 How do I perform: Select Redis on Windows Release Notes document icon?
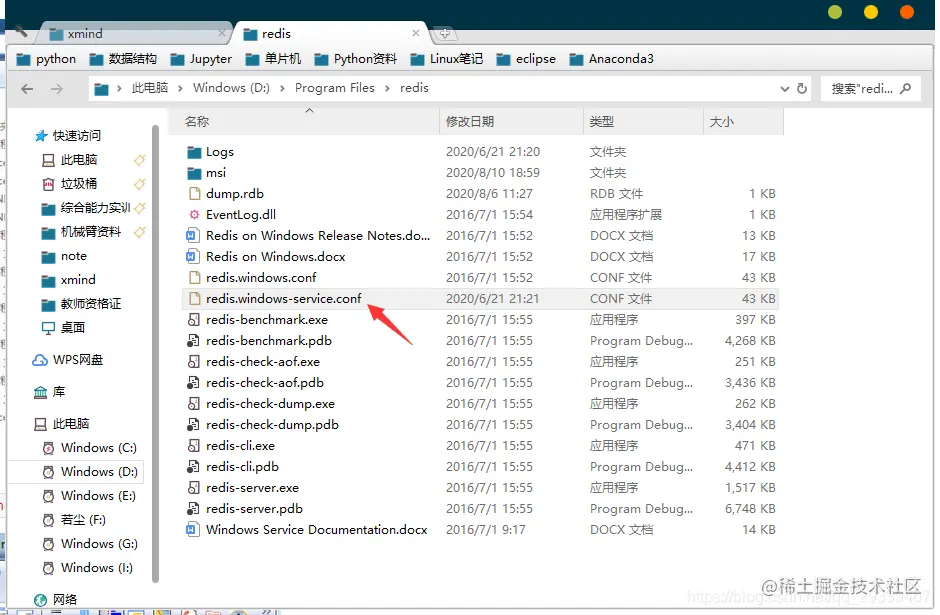point(192,236)
